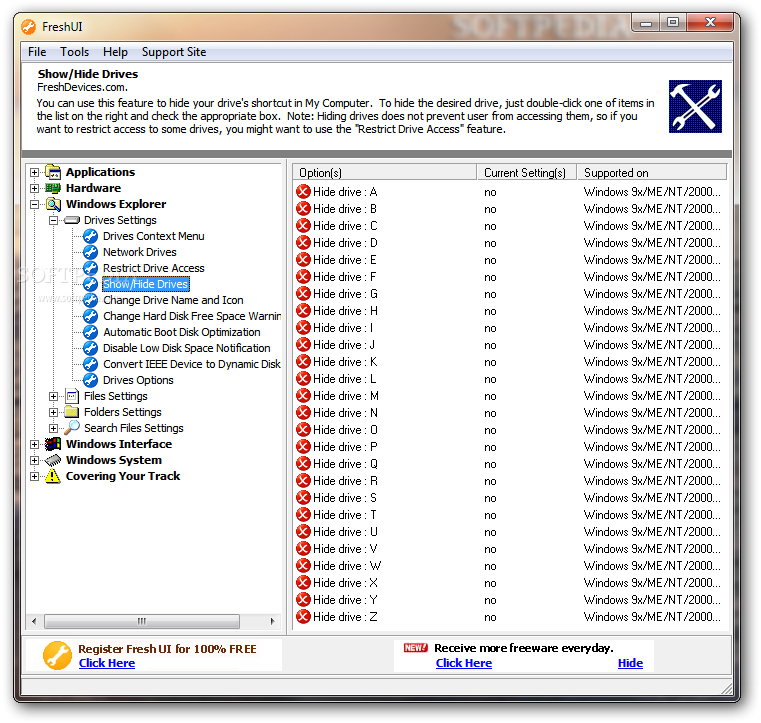Expand the Windows Interface node
The width and height of the screenshot is (761, 723).
34,444
